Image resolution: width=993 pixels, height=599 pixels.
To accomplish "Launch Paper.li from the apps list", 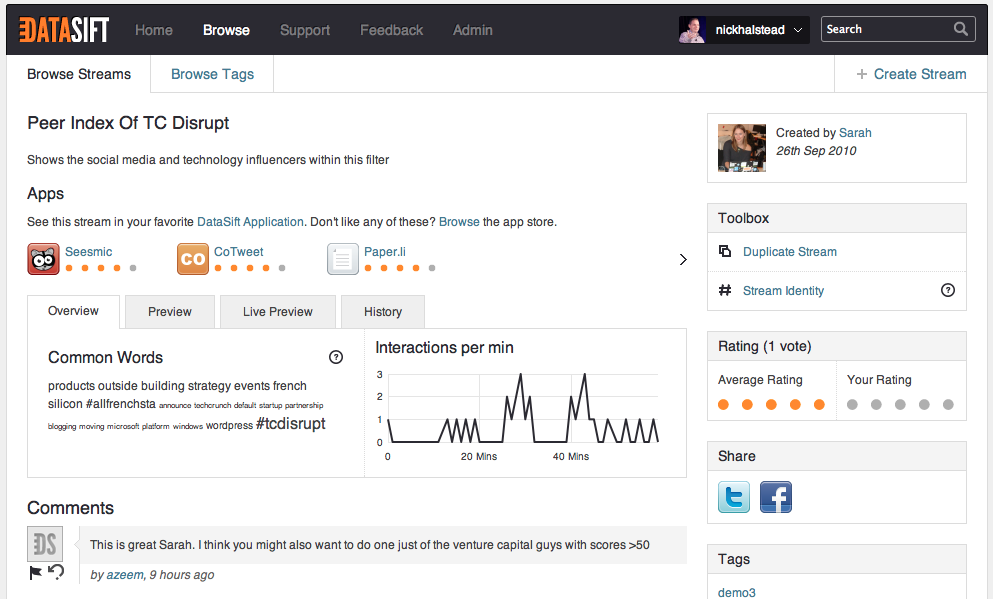I will coord(343,258).
